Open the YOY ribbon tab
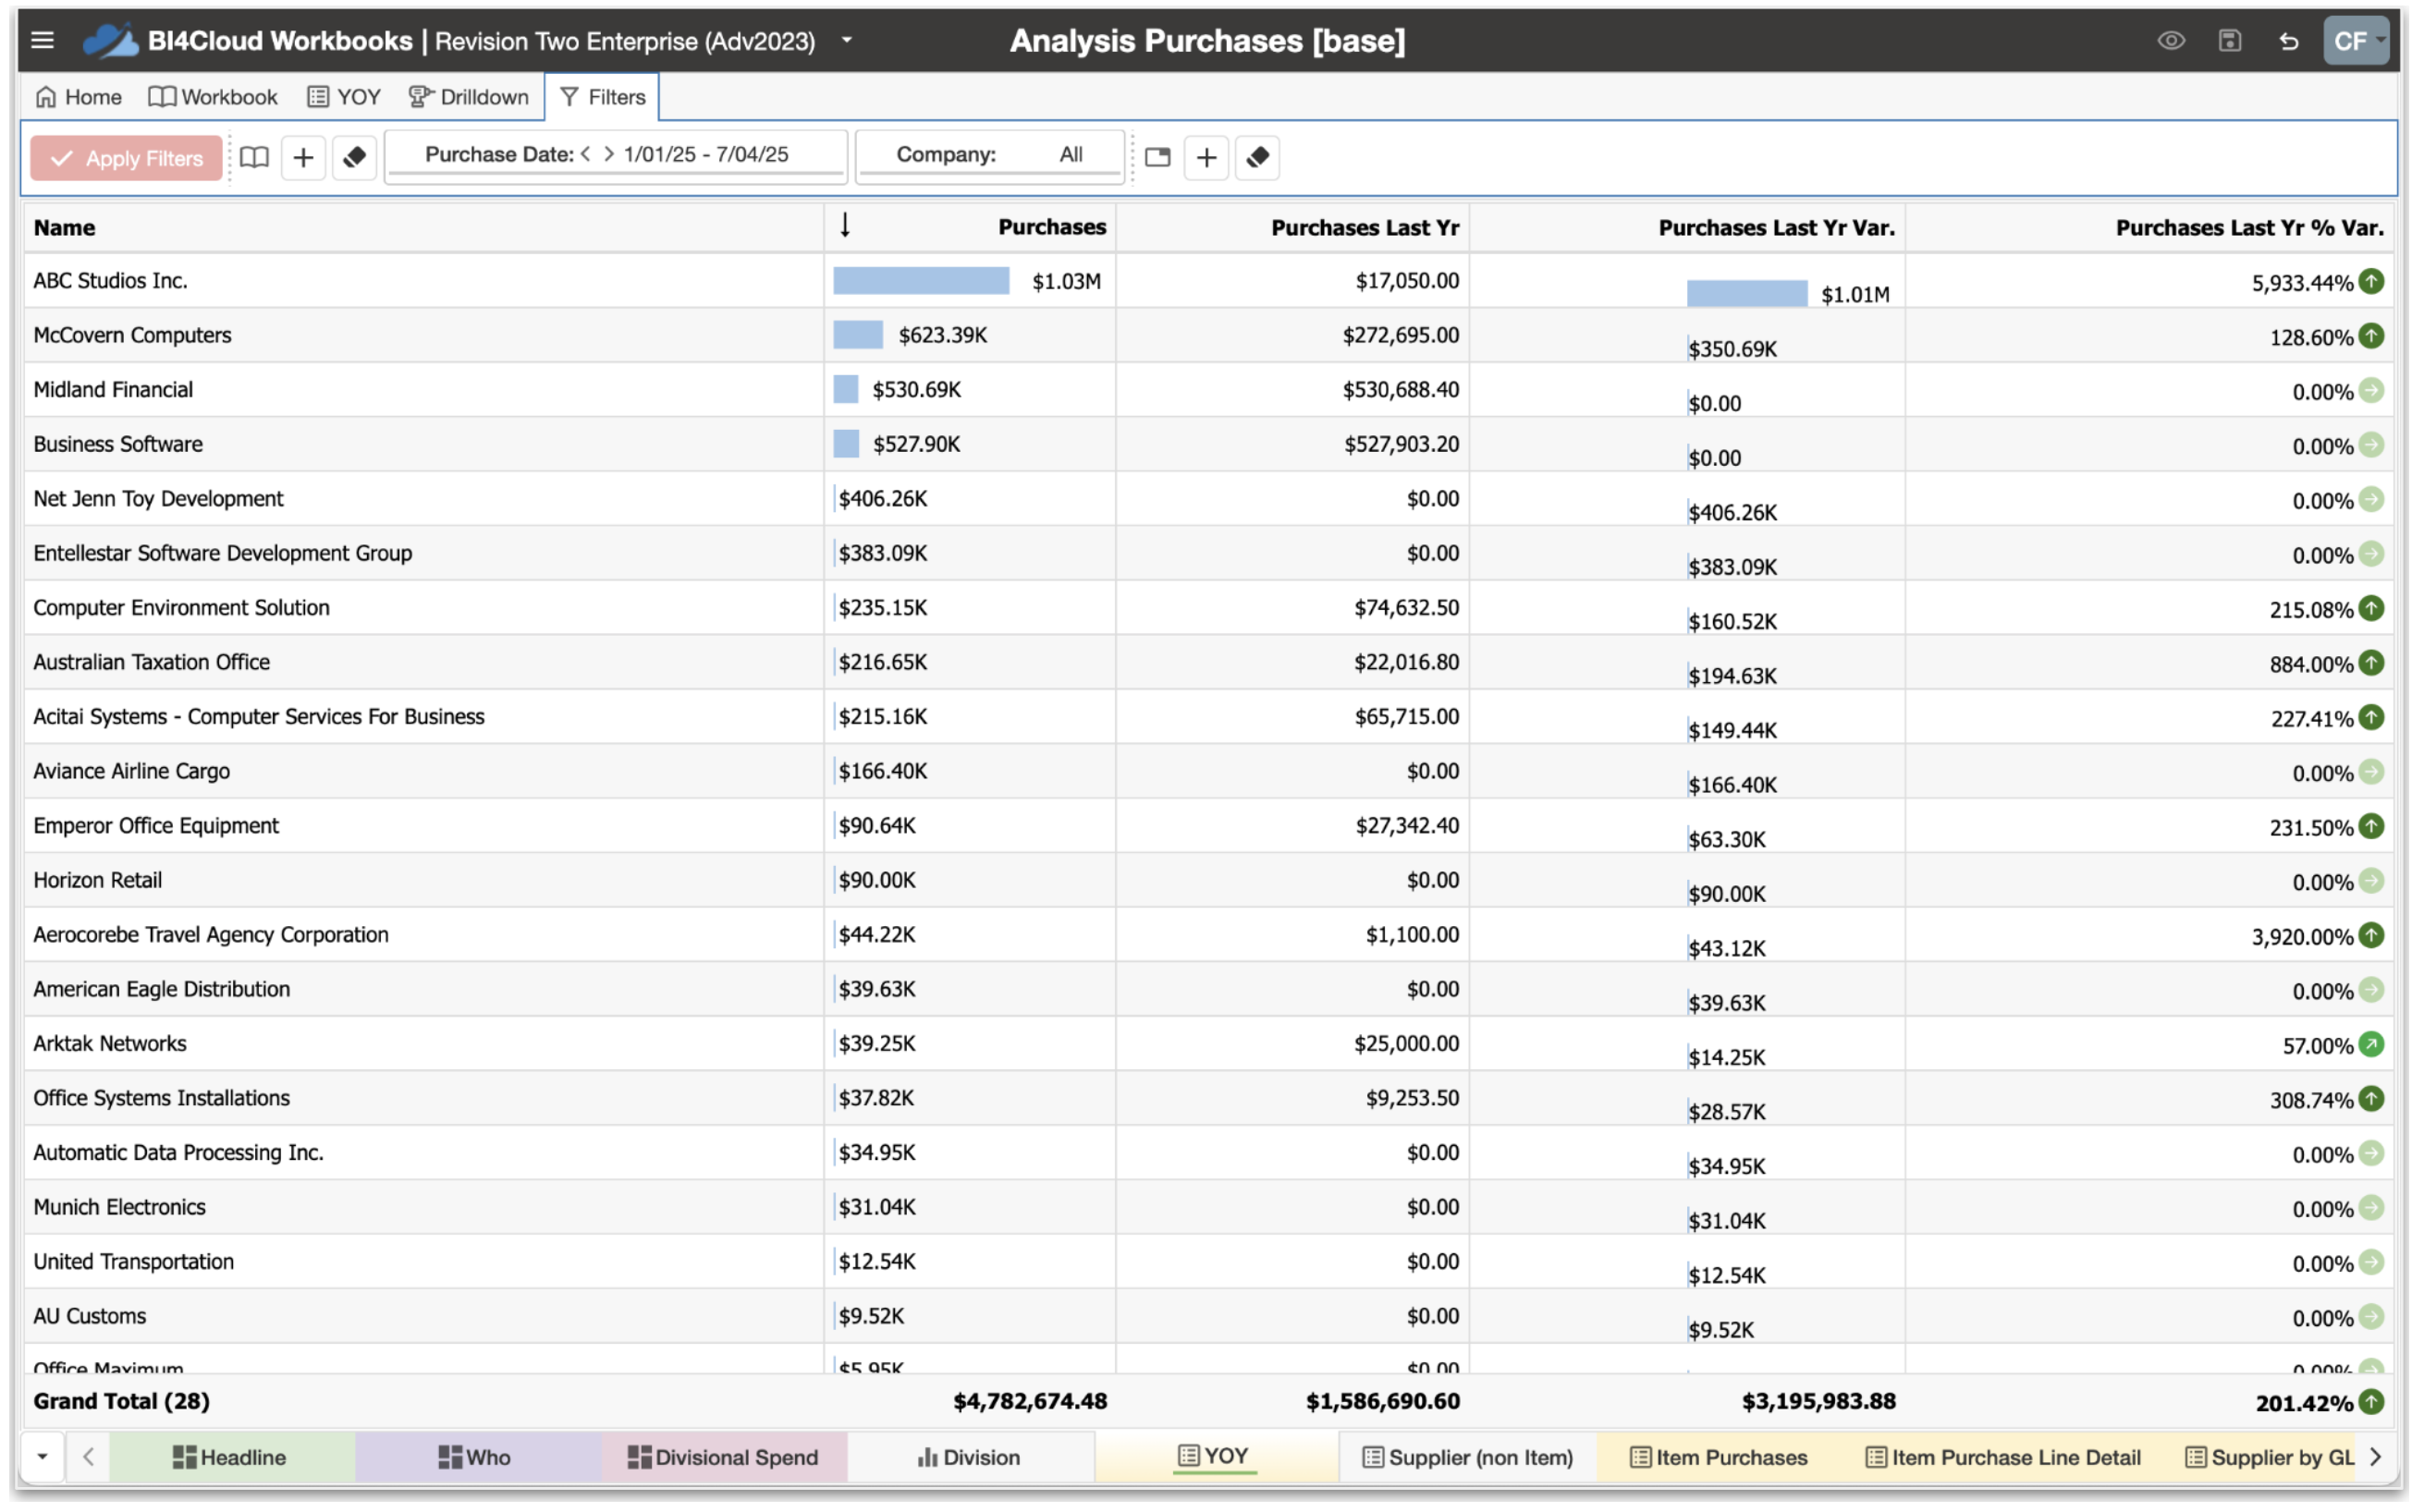 [344, 97]
